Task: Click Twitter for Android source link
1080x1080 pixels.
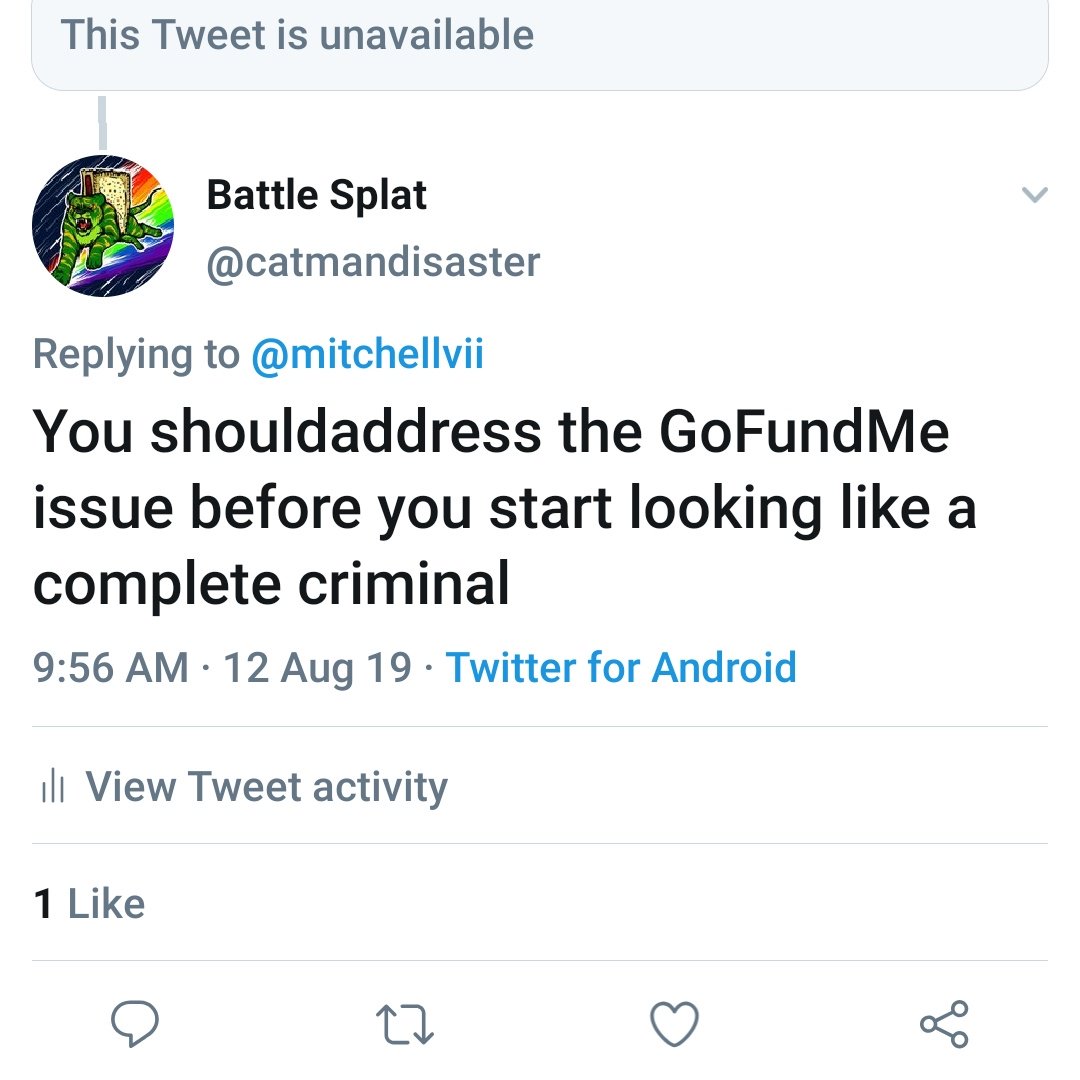Action: (620, 667)
